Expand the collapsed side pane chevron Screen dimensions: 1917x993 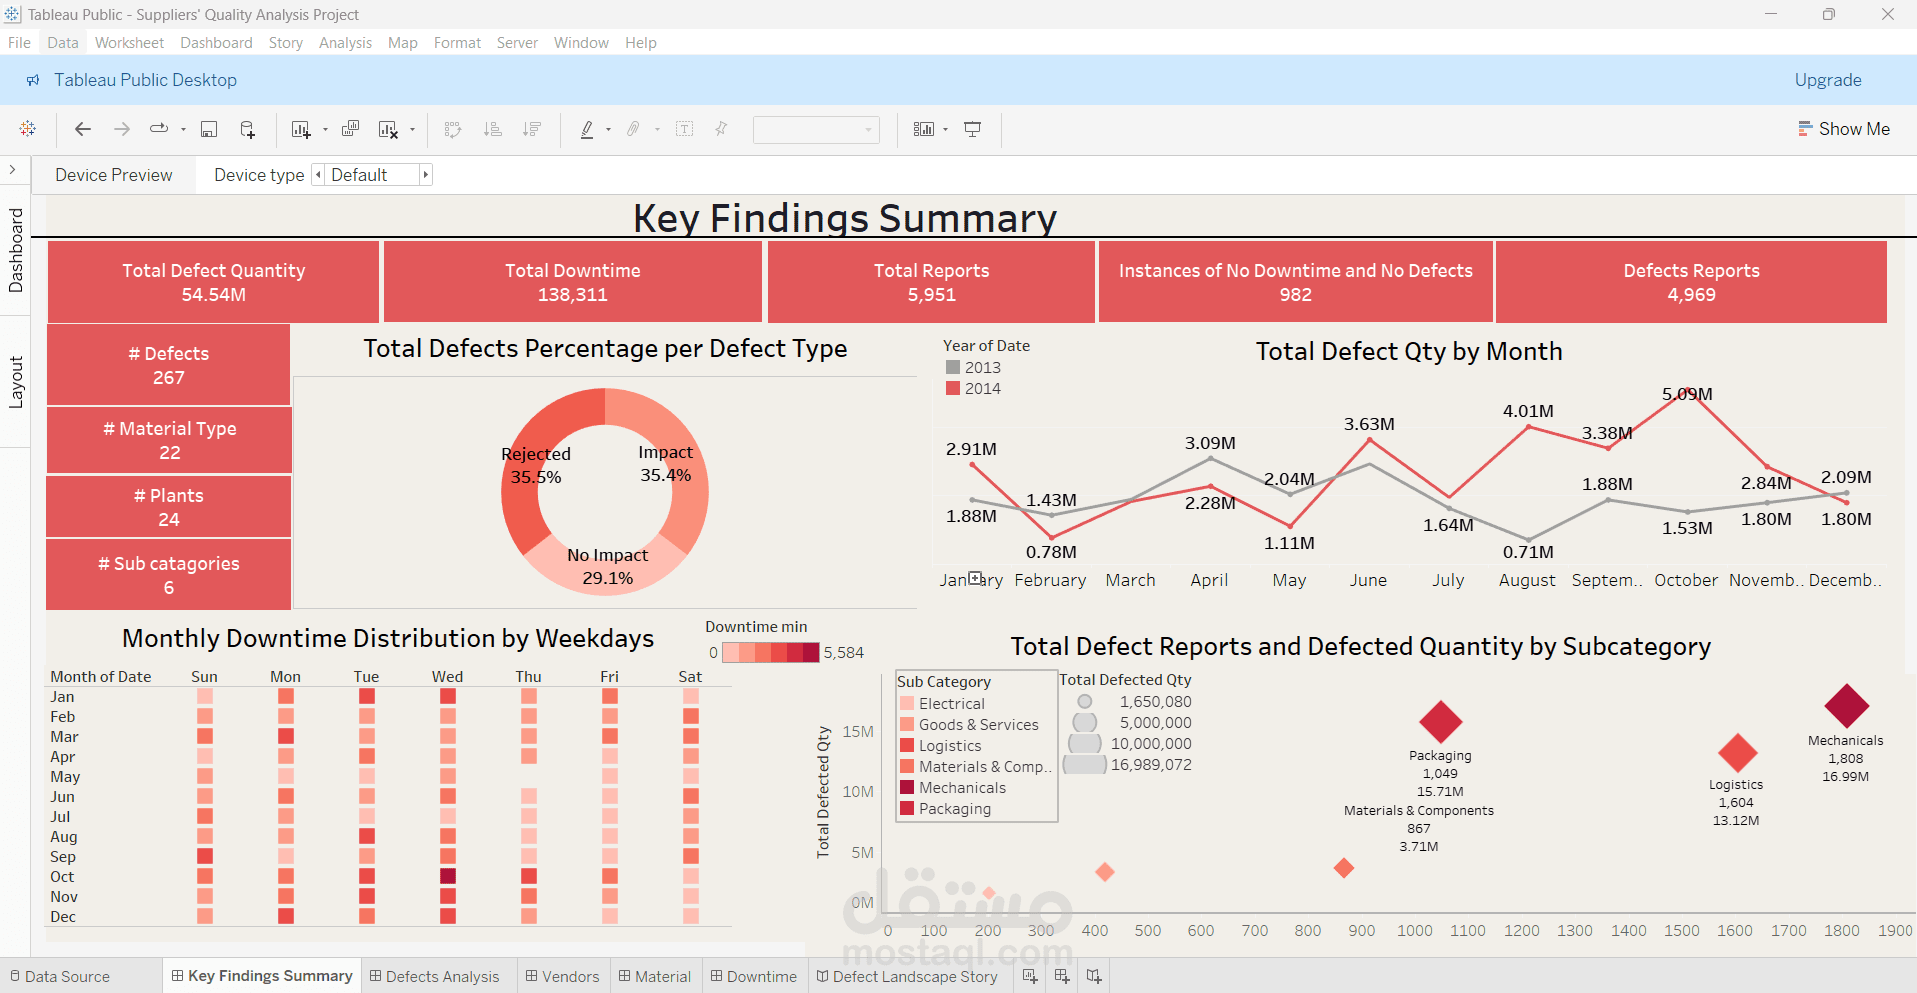click(13, 170)
